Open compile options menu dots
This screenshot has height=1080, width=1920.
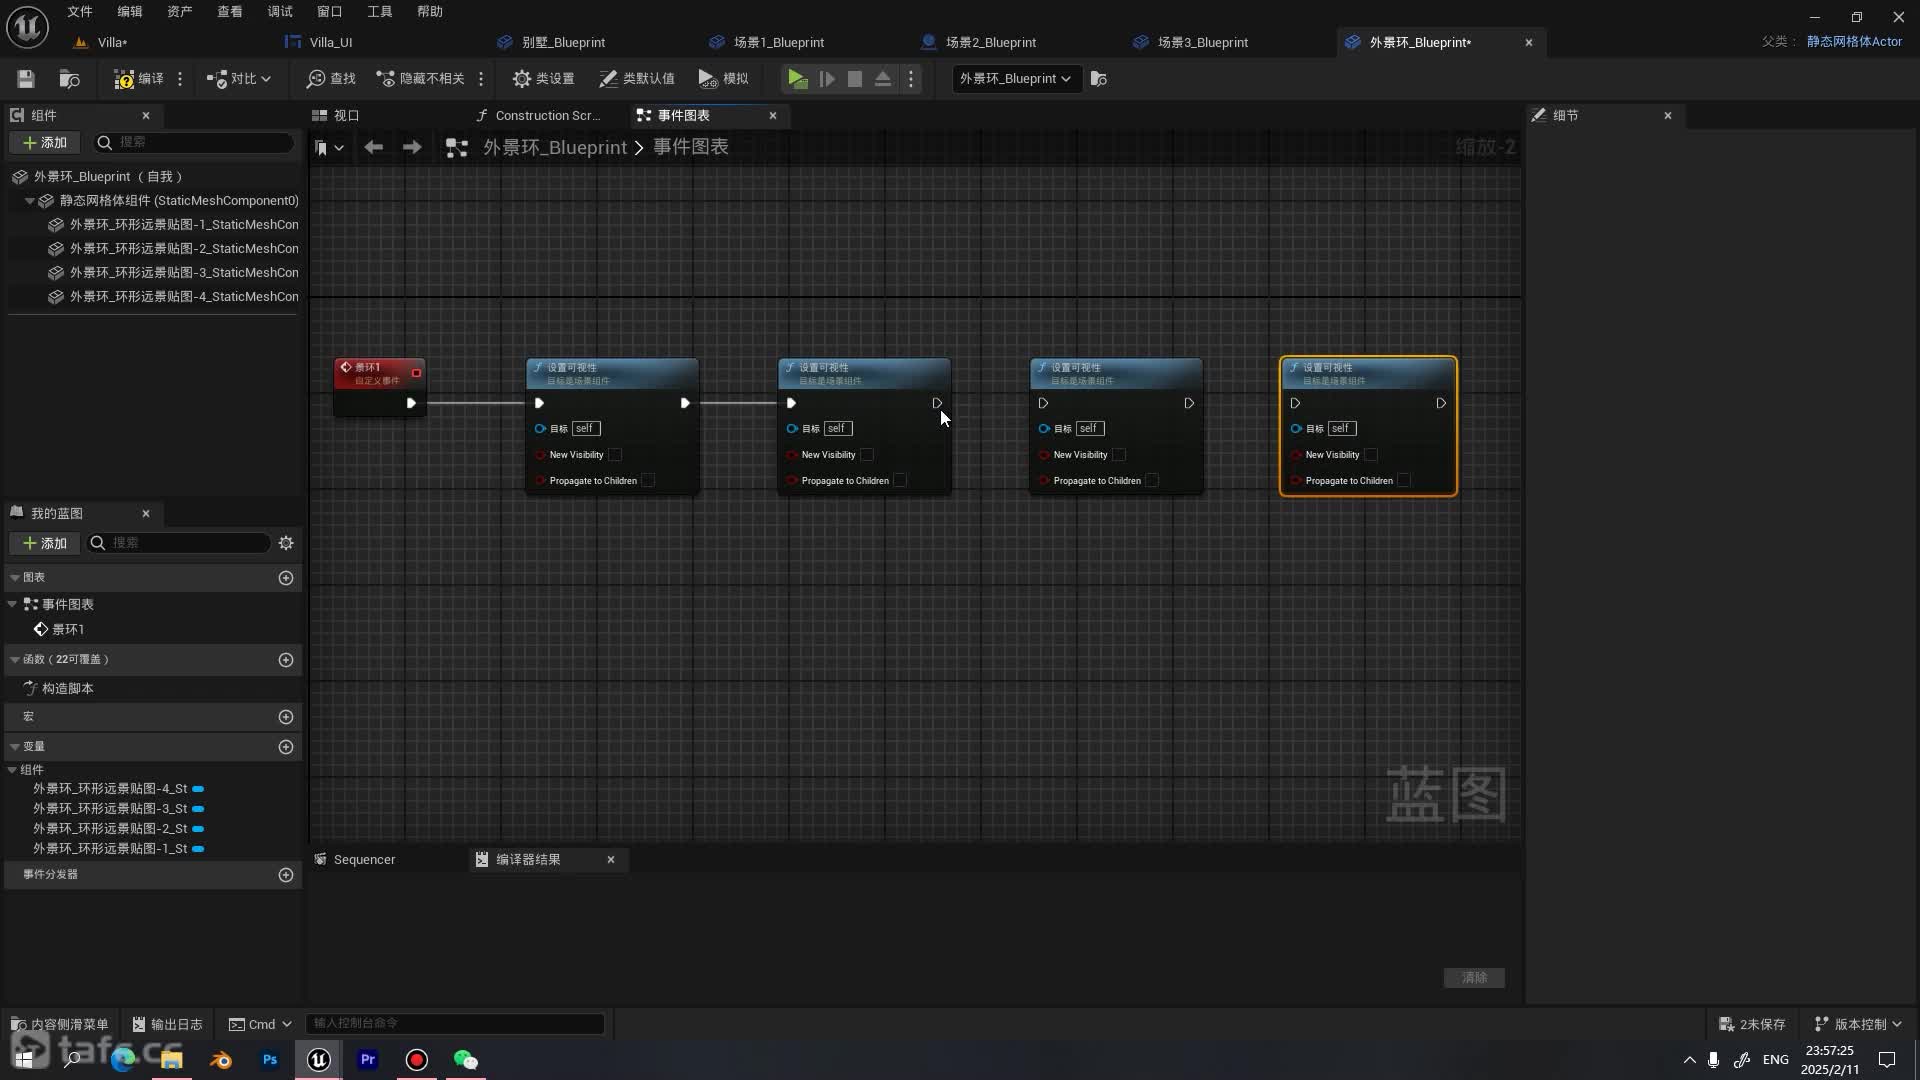(180, 78)
